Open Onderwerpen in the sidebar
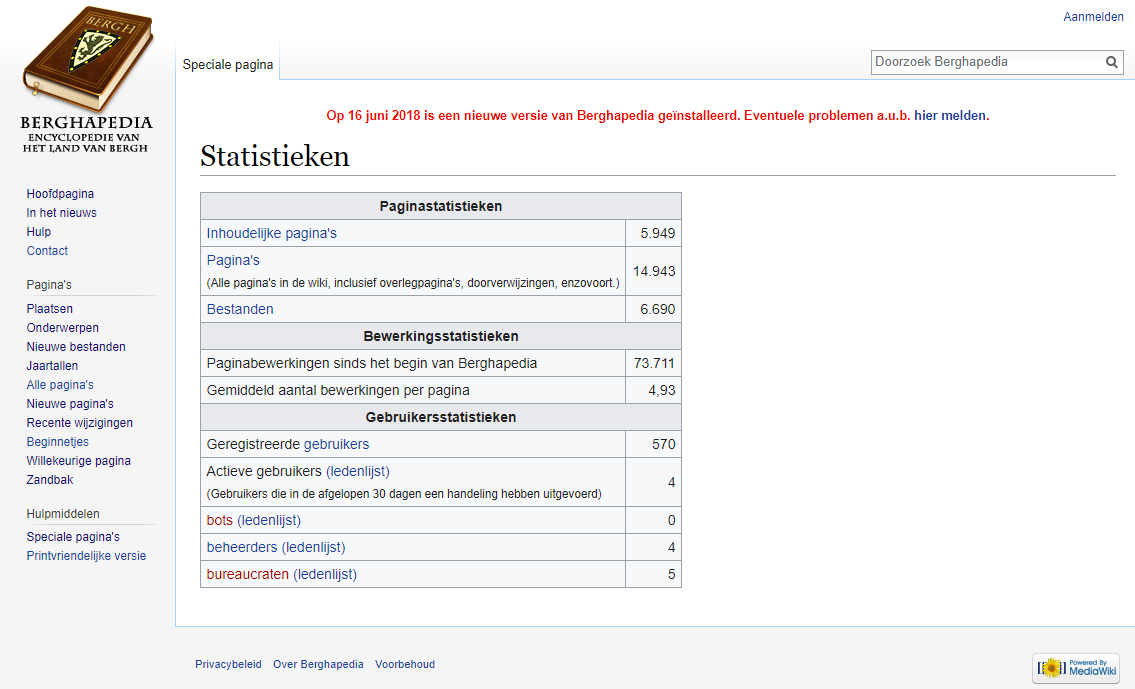The height and width of the screenshot is (689, 1135). click(x=62, y=328)
